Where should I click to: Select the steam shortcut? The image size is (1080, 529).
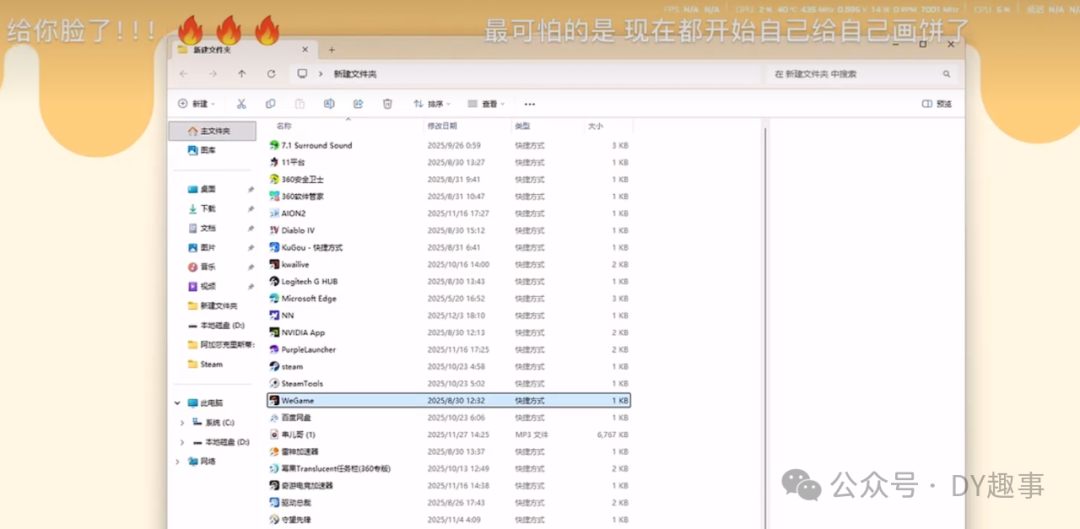pyautogui.click(x=449, y=366)
